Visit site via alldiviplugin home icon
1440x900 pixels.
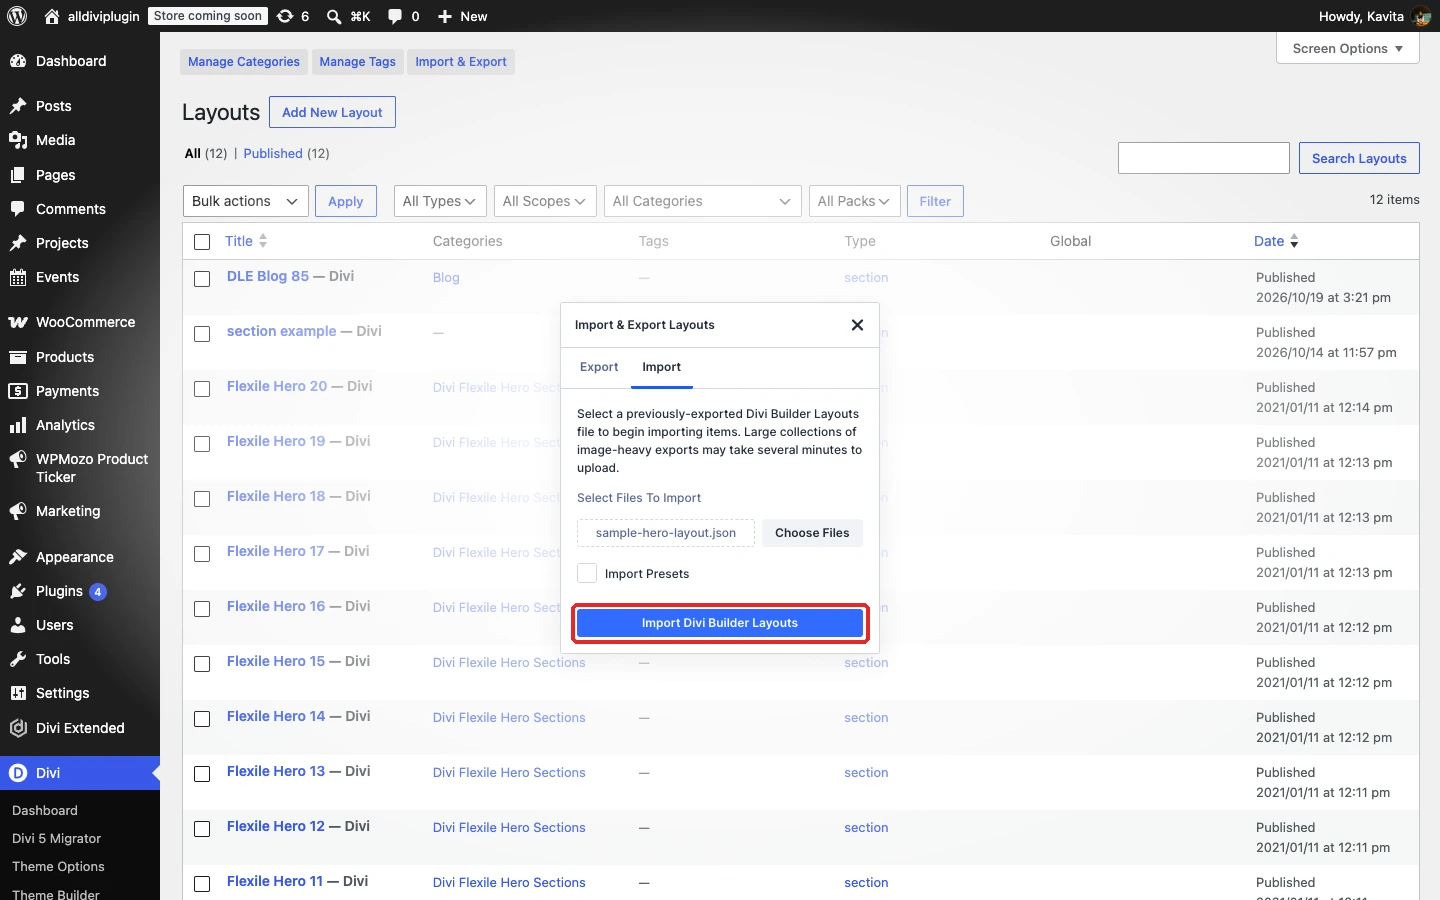(x=92, y=16)
